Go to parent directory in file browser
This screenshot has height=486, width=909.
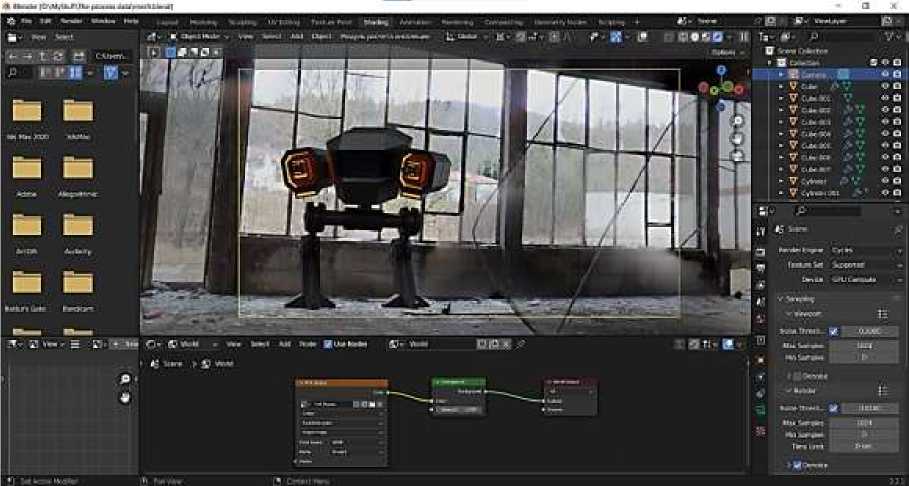click(x=43, y=56)
